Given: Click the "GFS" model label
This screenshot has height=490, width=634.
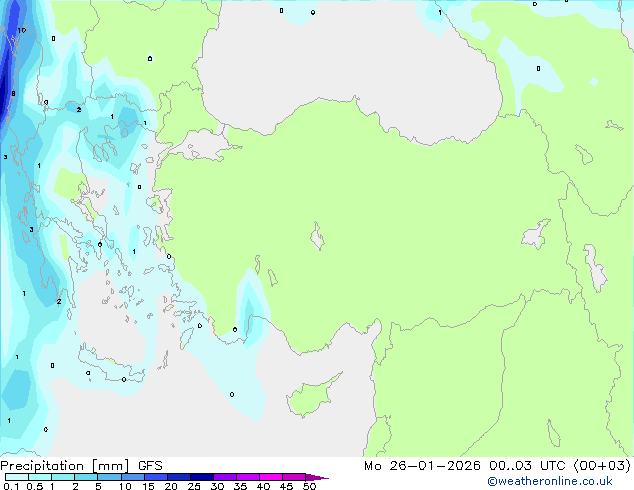Looking at the screenshot, I should (150, 466).
